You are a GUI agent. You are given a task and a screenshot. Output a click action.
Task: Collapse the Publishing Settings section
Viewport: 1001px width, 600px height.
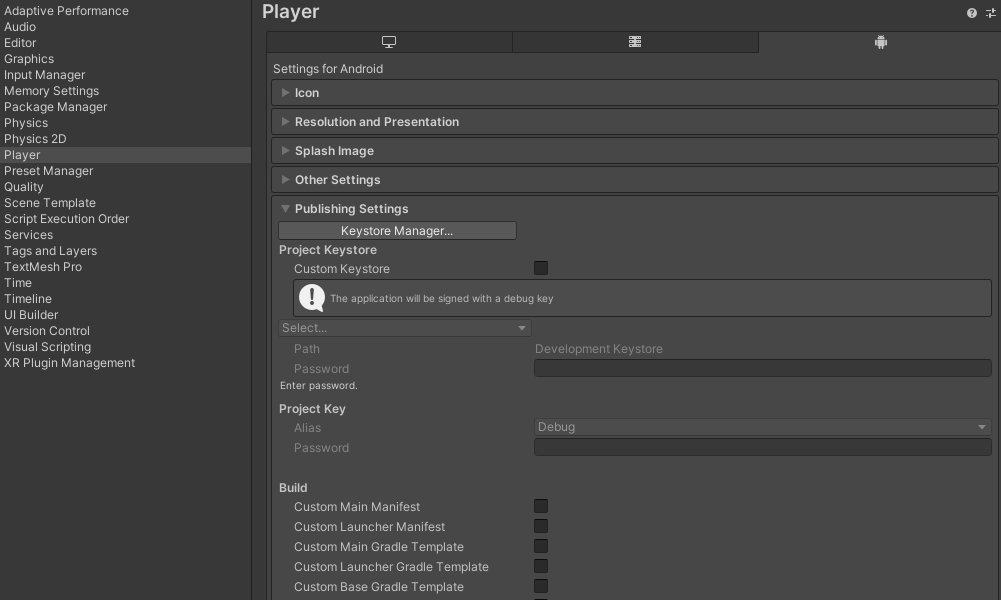click(x=351, y=209)
